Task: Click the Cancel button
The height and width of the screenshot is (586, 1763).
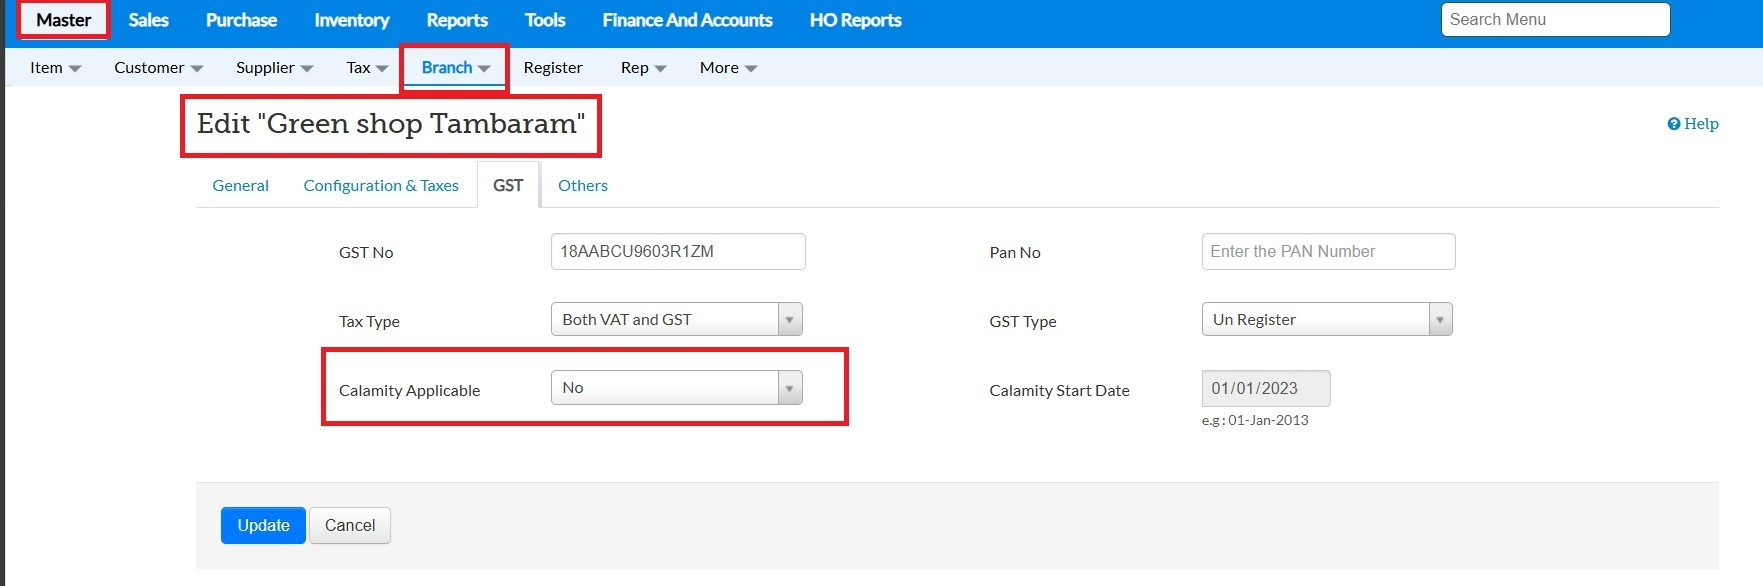Action: (x=350, y=525)
